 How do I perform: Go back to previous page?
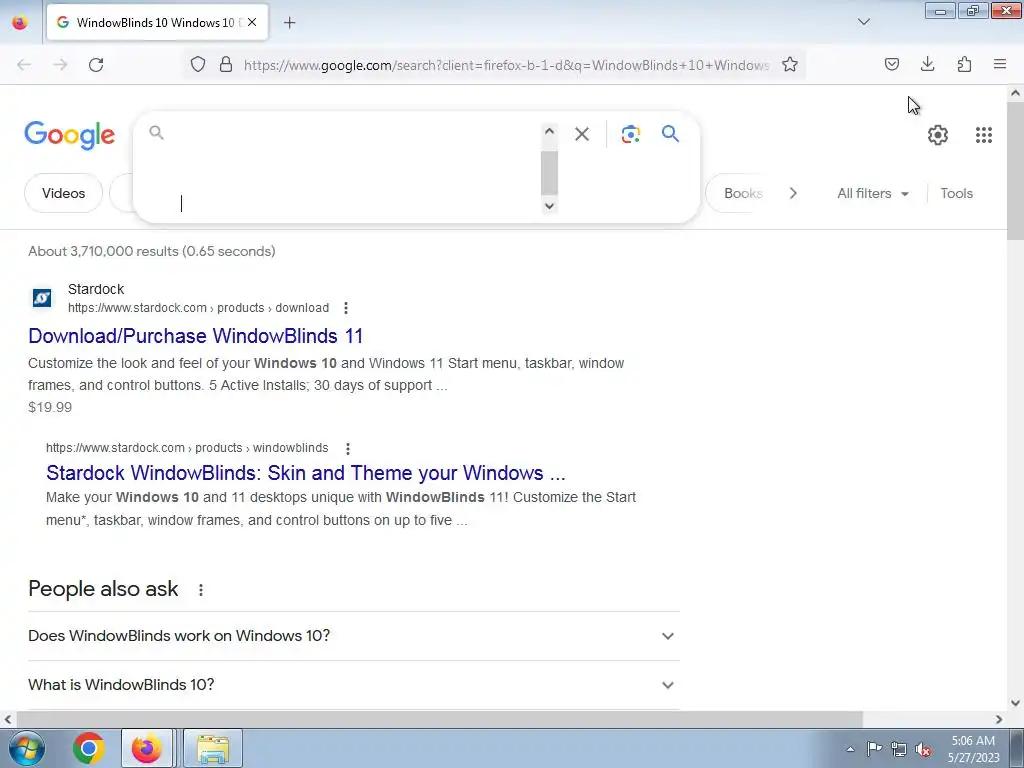click(x=24, y=65)
